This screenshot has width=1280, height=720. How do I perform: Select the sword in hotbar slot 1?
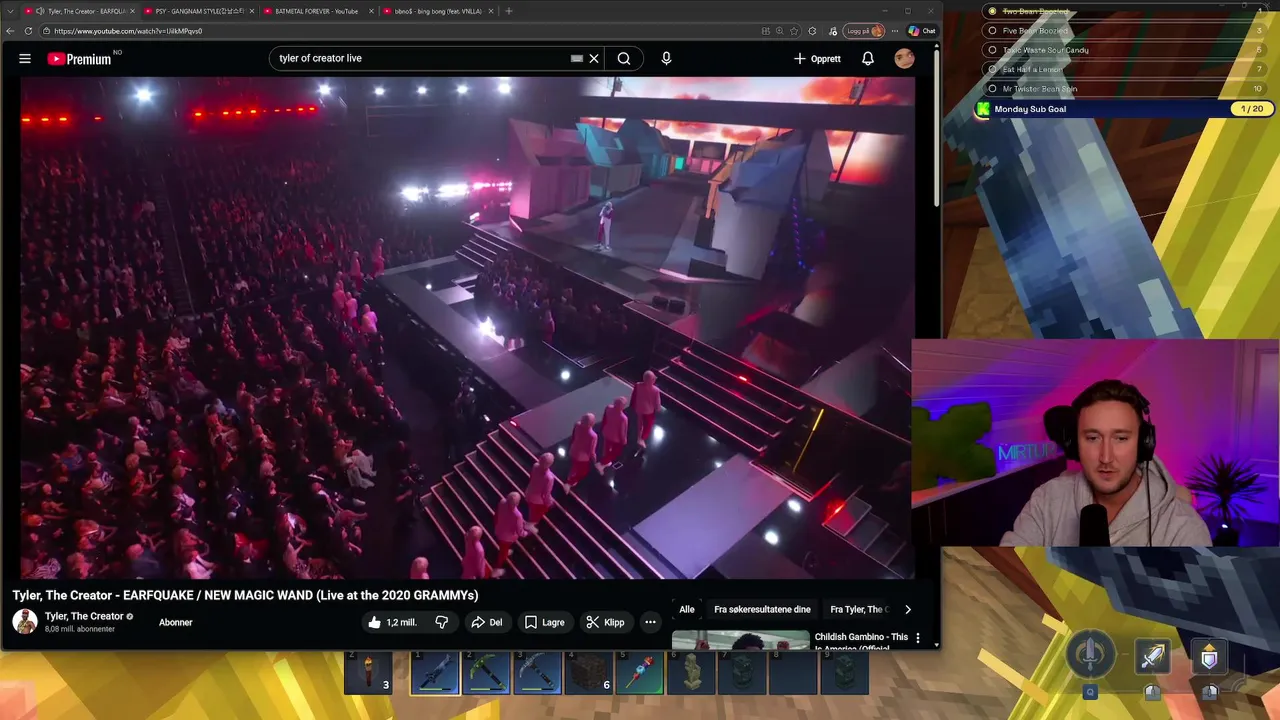click(x=435, y=672)
